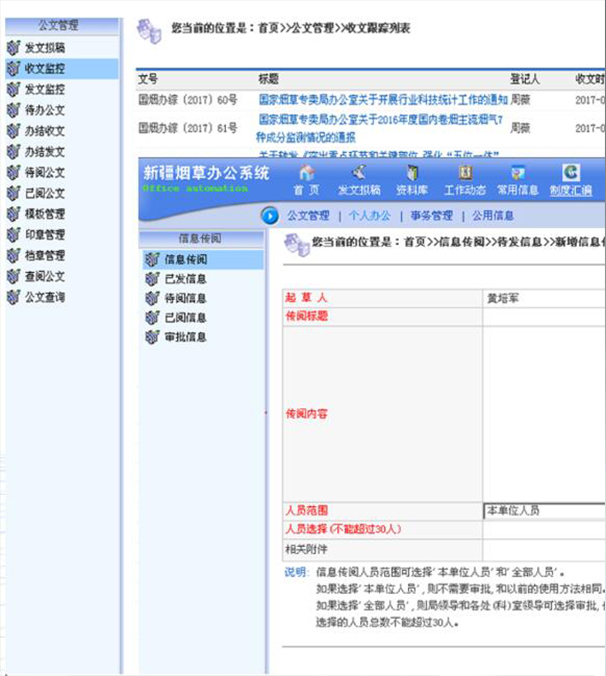Screen dimensions: 606x676
Task: Click the 常用信息 toolbar icon
Action: (x=518, y=172)
